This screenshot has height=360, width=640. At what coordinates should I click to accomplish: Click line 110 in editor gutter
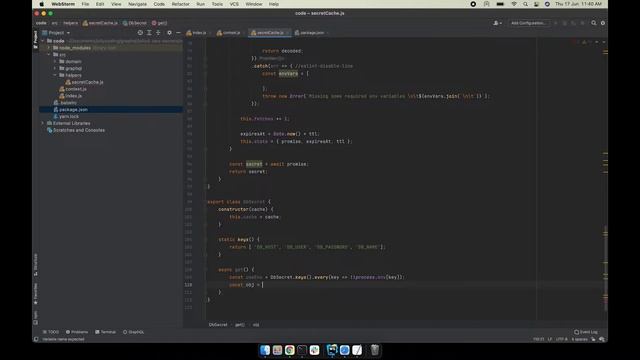[188, 285]
